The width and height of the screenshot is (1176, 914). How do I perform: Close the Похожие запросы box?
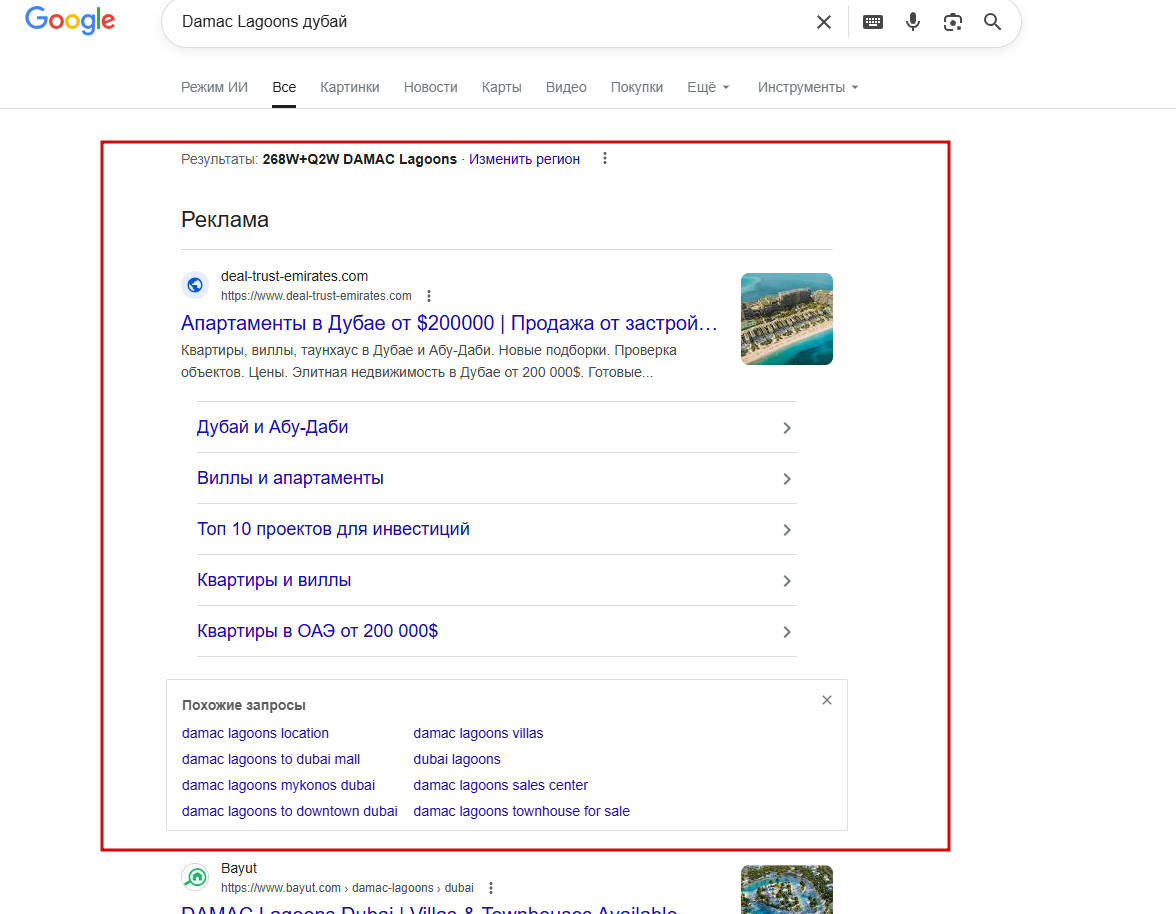coord(826,700)
